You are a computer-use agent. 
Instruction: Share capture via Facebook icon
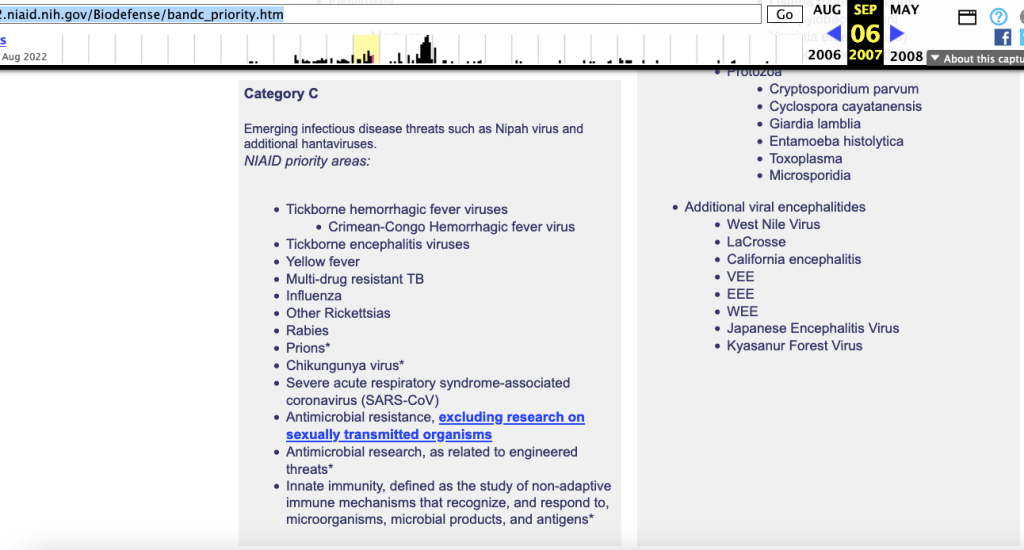click(1002, 37)
